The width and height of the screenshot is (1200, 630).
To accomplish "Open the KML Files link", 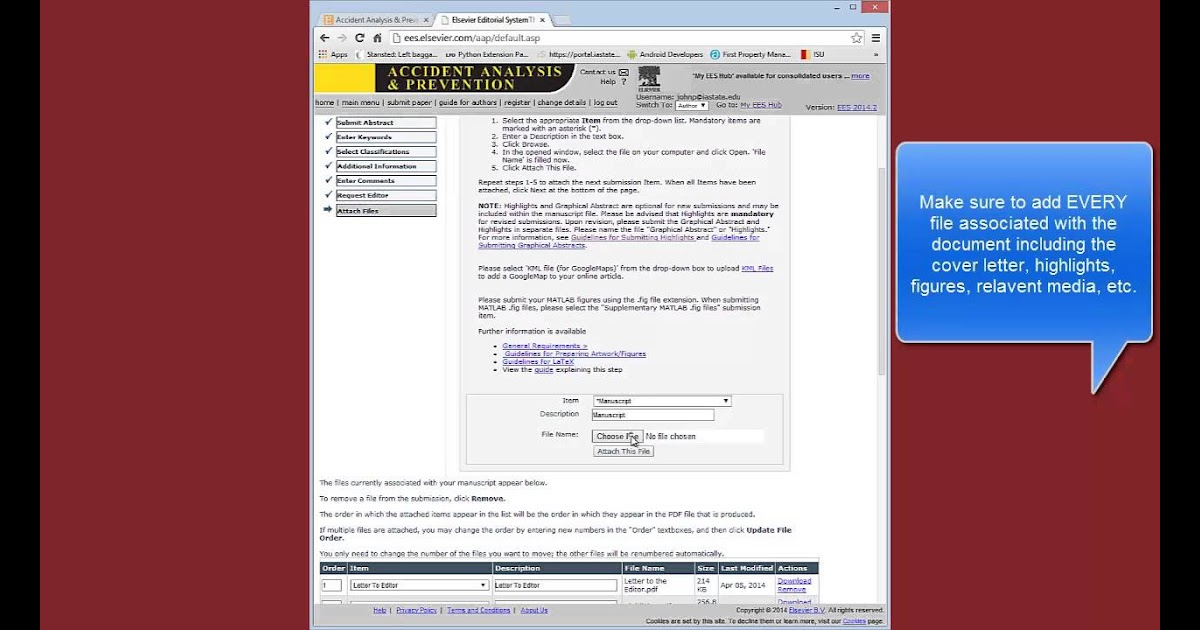I will (x=757, y=268).
